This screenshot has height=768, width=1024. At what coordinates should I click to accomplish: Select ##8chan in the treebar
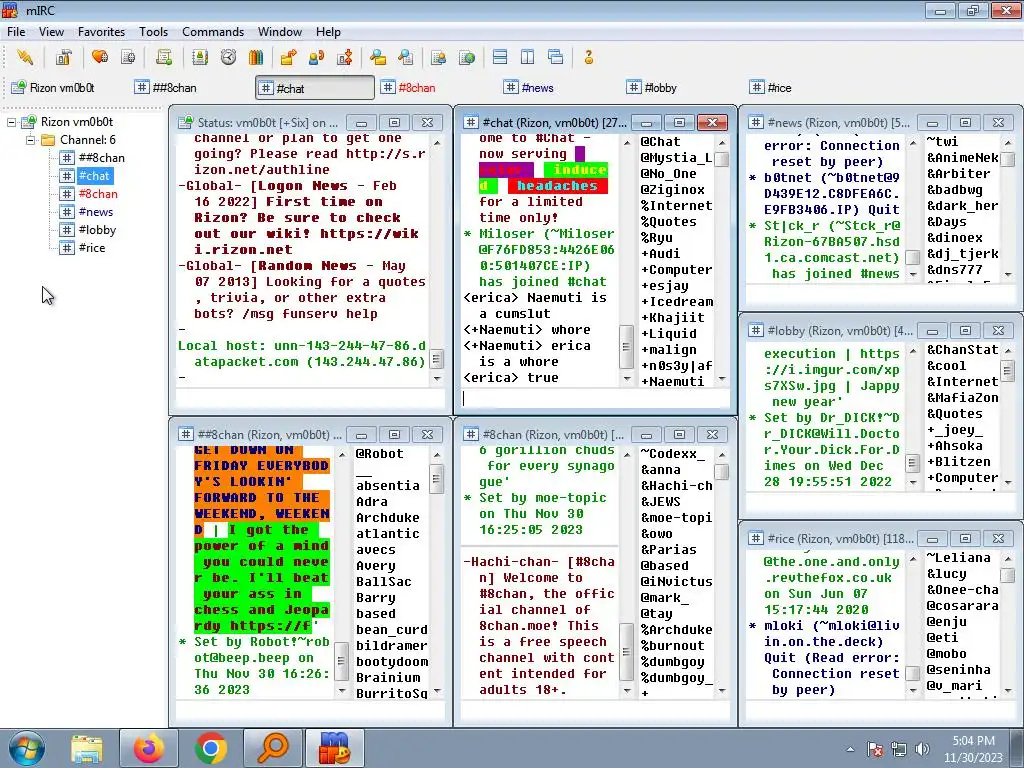101,157
